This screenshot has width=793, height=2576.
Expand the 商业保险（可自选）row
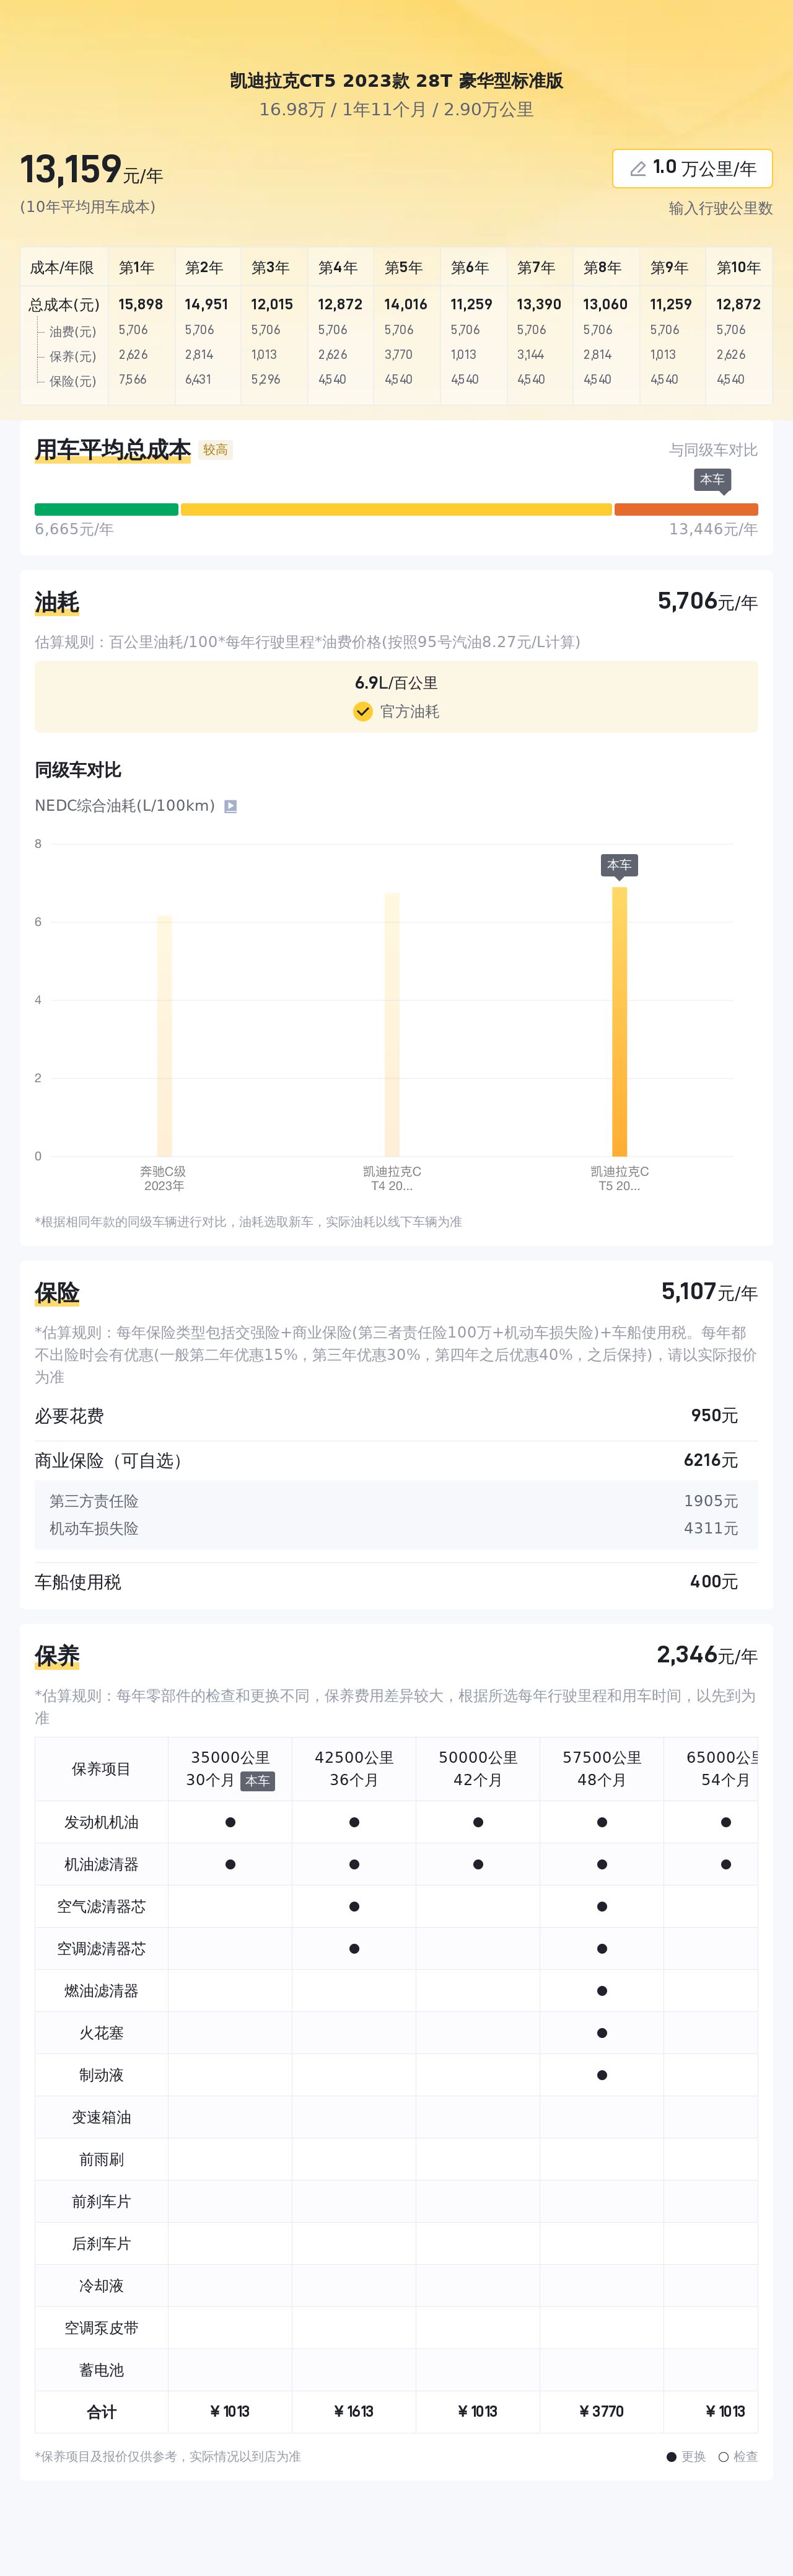click(396, 1460)
